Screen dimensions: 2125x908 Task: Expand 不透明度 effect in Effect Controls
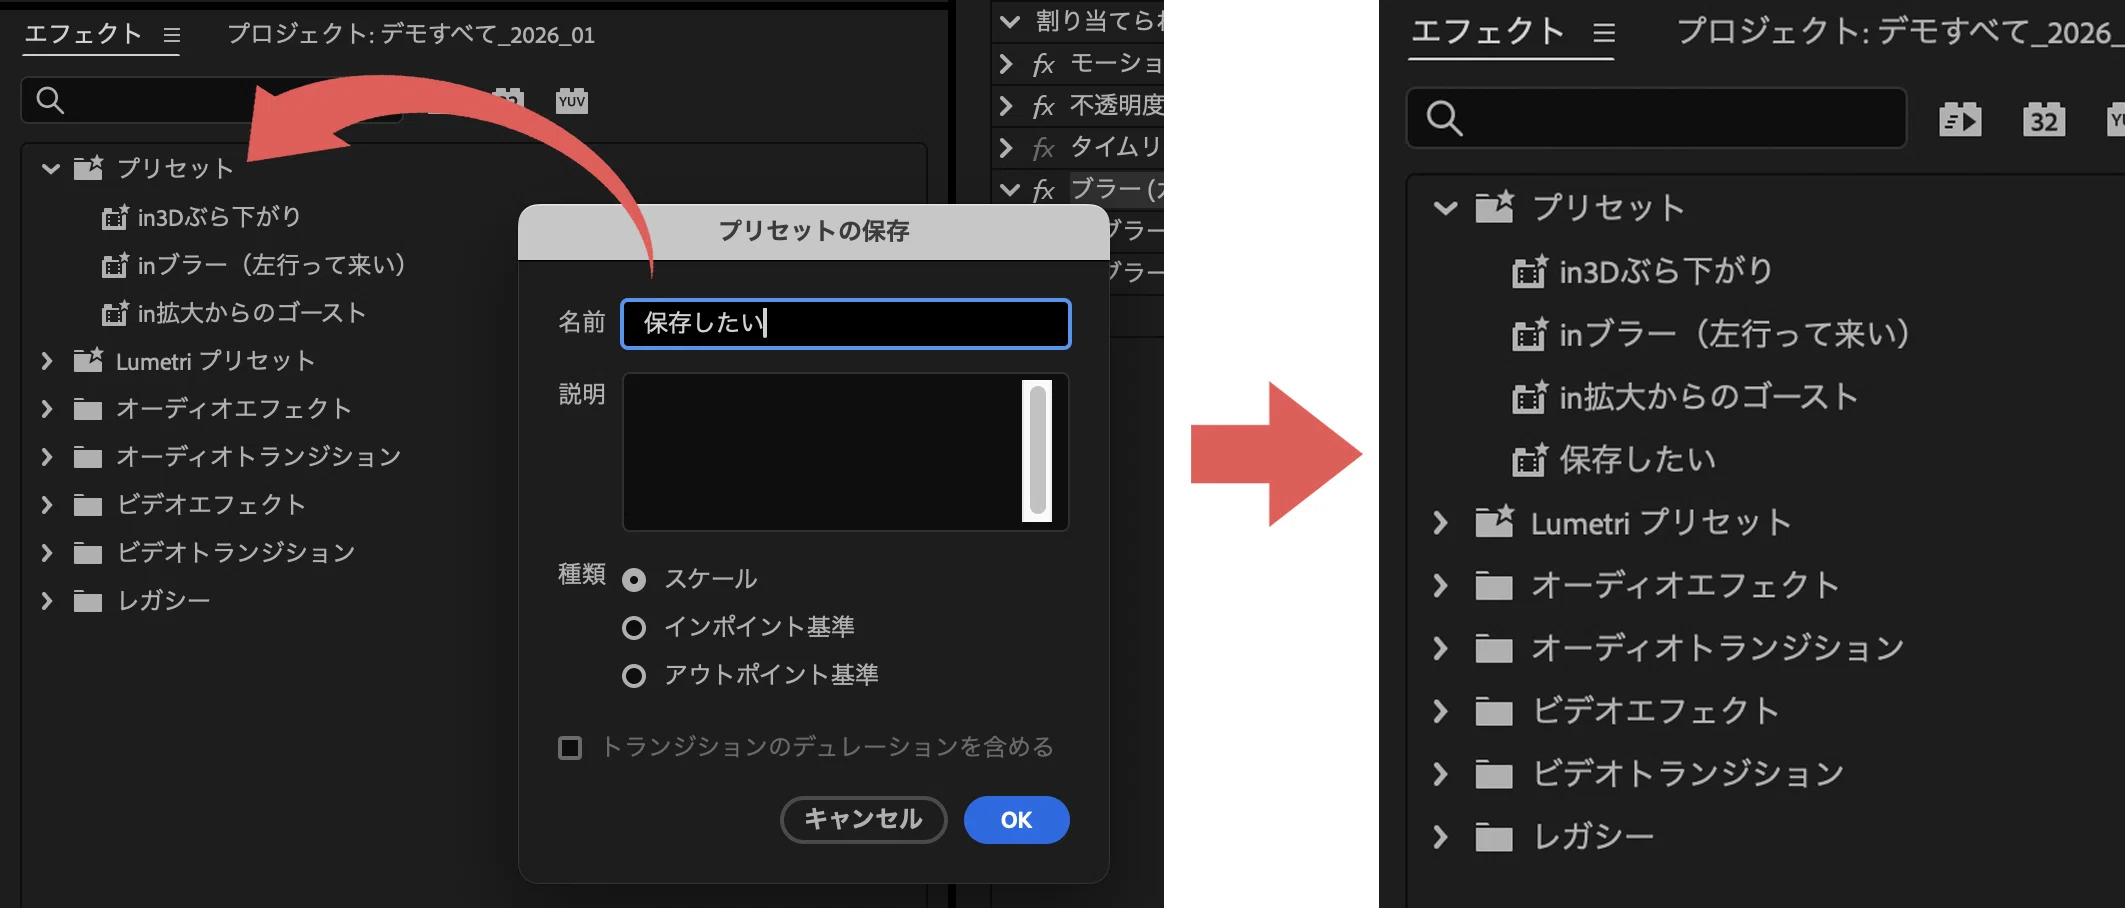tap(1006, 106)
